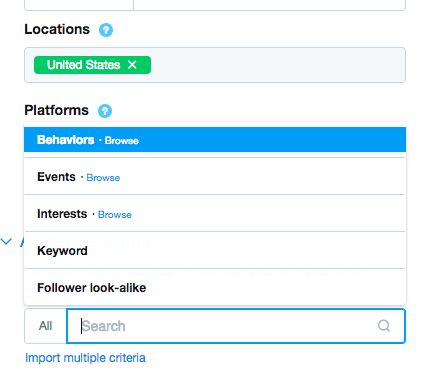Select the Keyword targeting option
431x385 pixels.
pyautogui.click(x=215, y=251)
